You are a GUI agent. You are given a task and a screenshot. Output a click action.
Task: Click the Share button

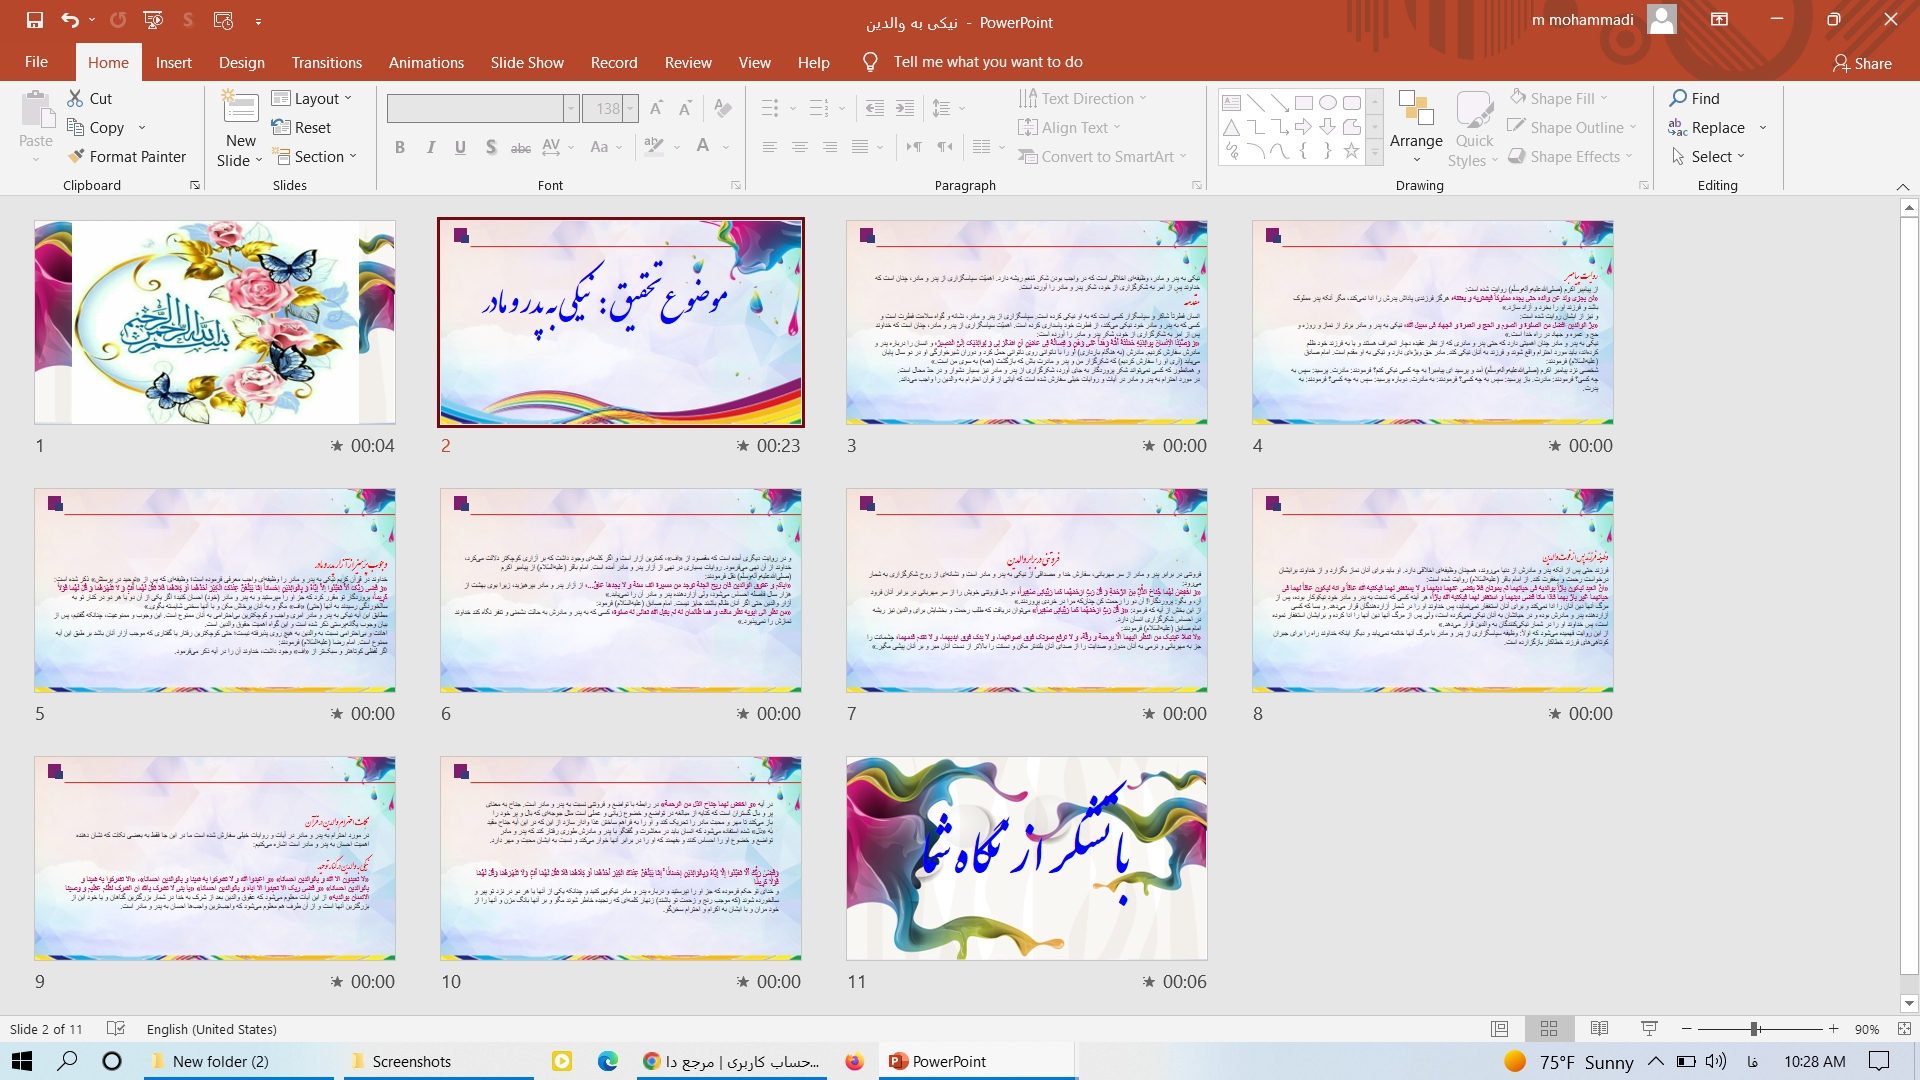click(x=1862, y=63)
